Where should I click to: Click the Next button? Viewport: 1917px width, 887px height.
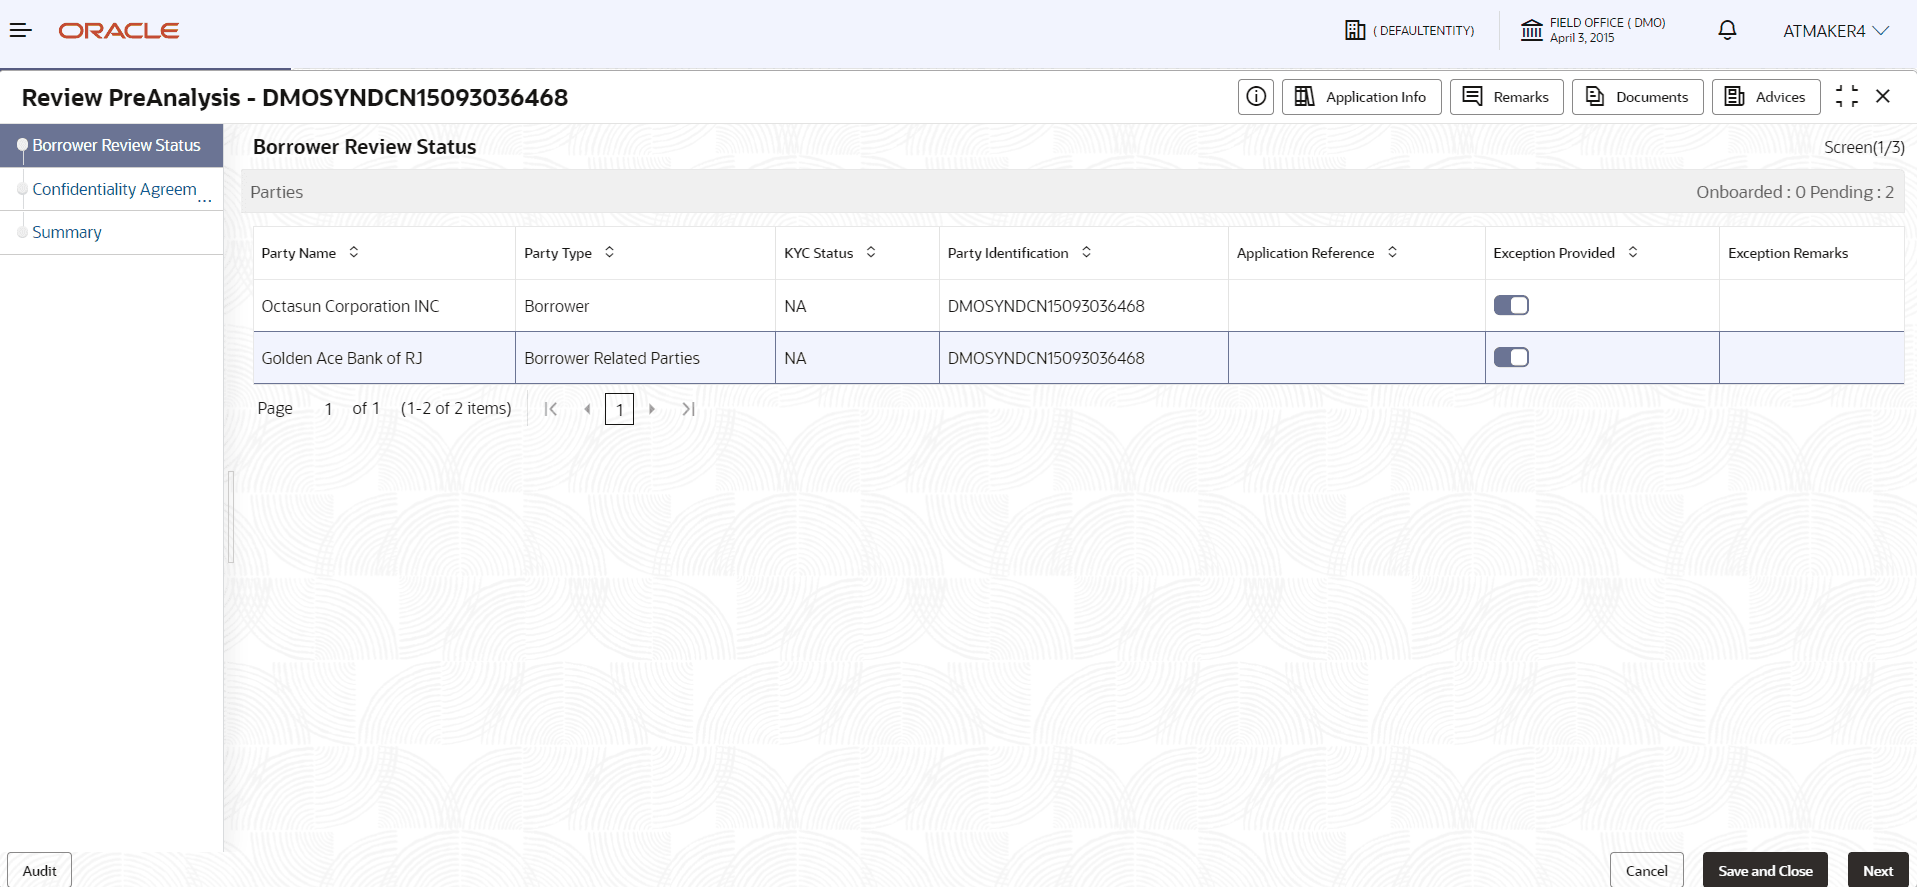(1878, 870)
